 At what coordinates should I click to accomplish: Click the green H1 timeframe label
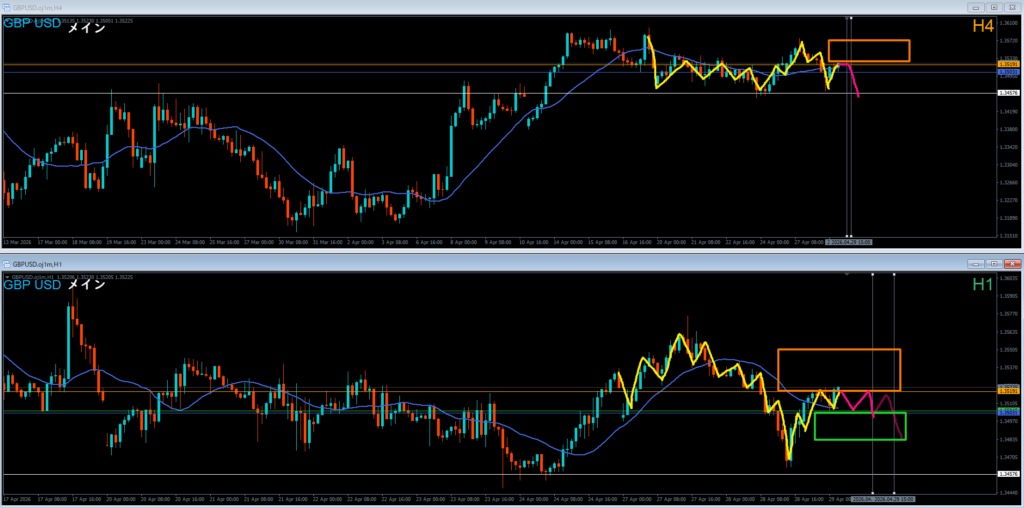(983, 284)
